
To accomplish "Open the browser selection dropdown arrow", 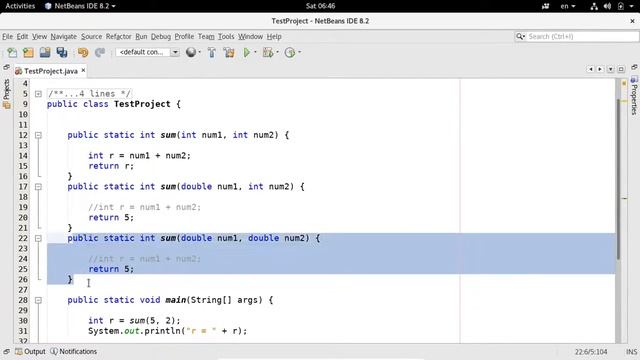I will coord(199,52).
